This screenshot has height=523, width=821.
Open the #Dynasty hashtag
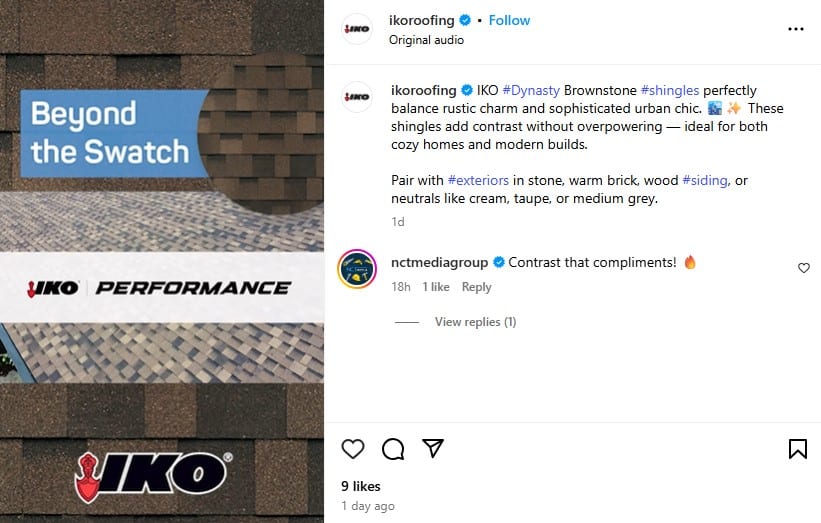[531, 90]
